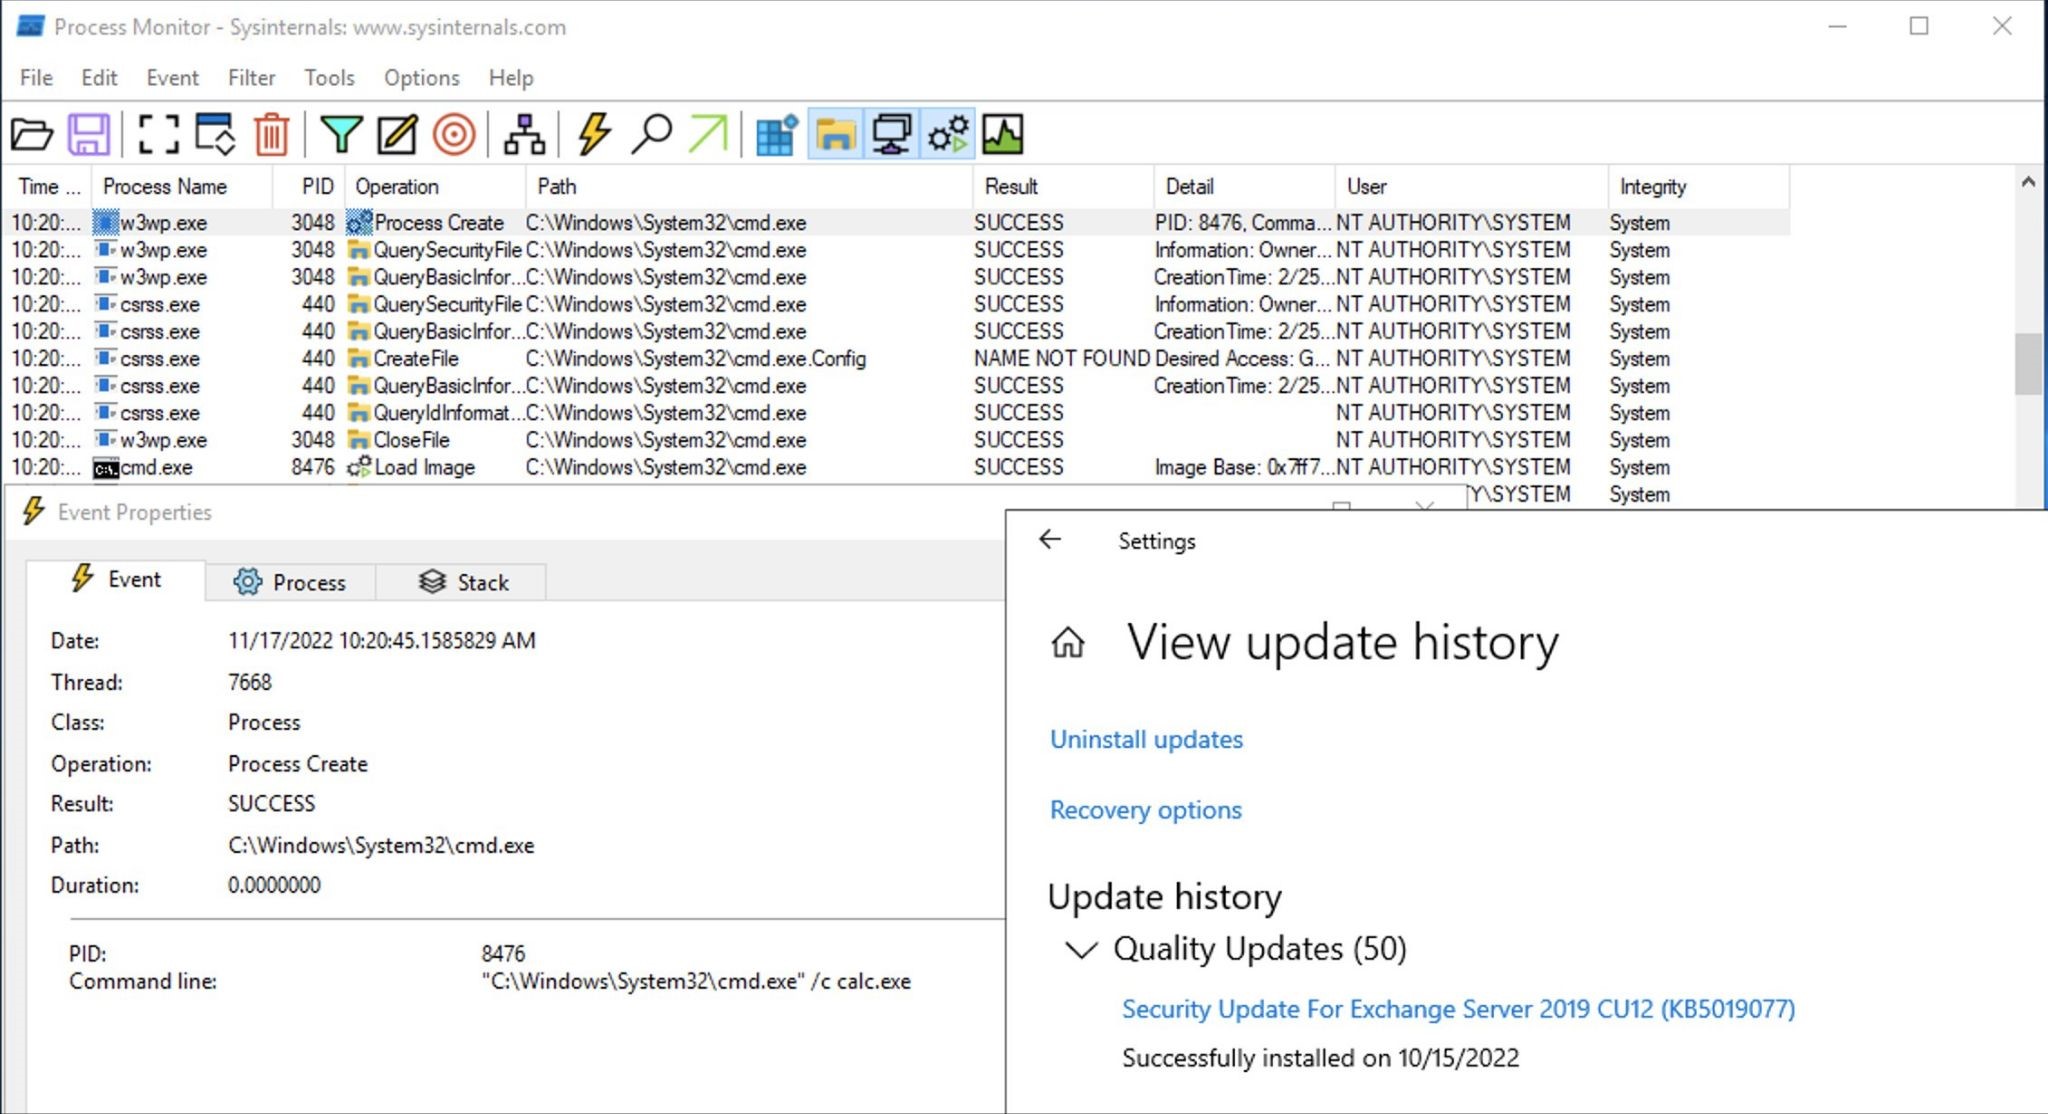2048x1114 pixels.
Task: Click the Date value 11/17/2022 in Event Properties
Action: pyautogui.click(x=381, y=641)
